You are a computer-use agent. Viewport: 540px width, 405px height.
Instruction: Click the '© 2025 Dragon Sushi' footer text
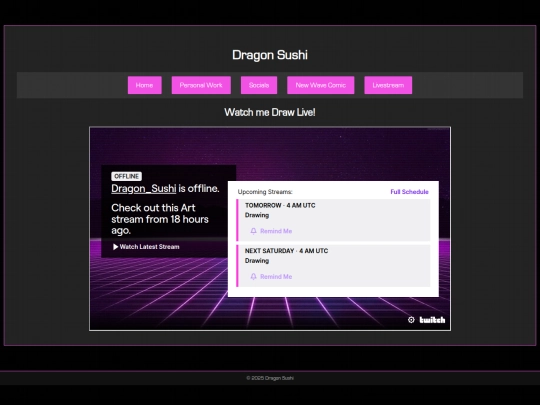270,378
